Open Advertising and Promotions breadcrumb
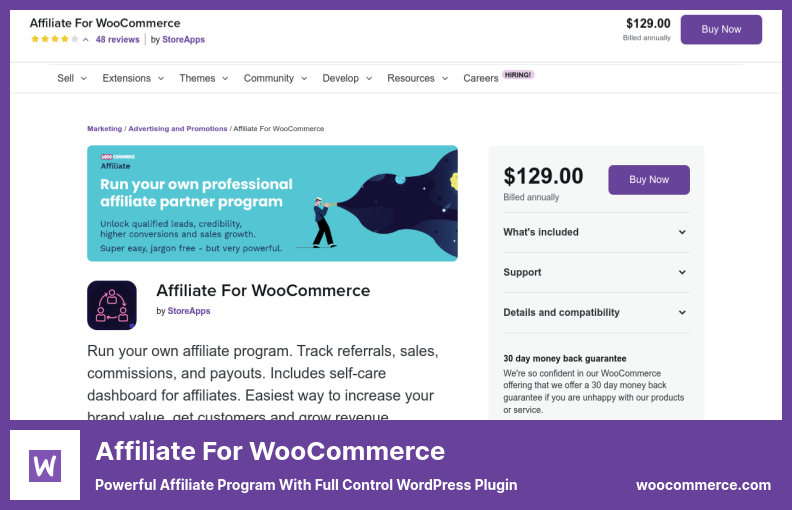 178,129
